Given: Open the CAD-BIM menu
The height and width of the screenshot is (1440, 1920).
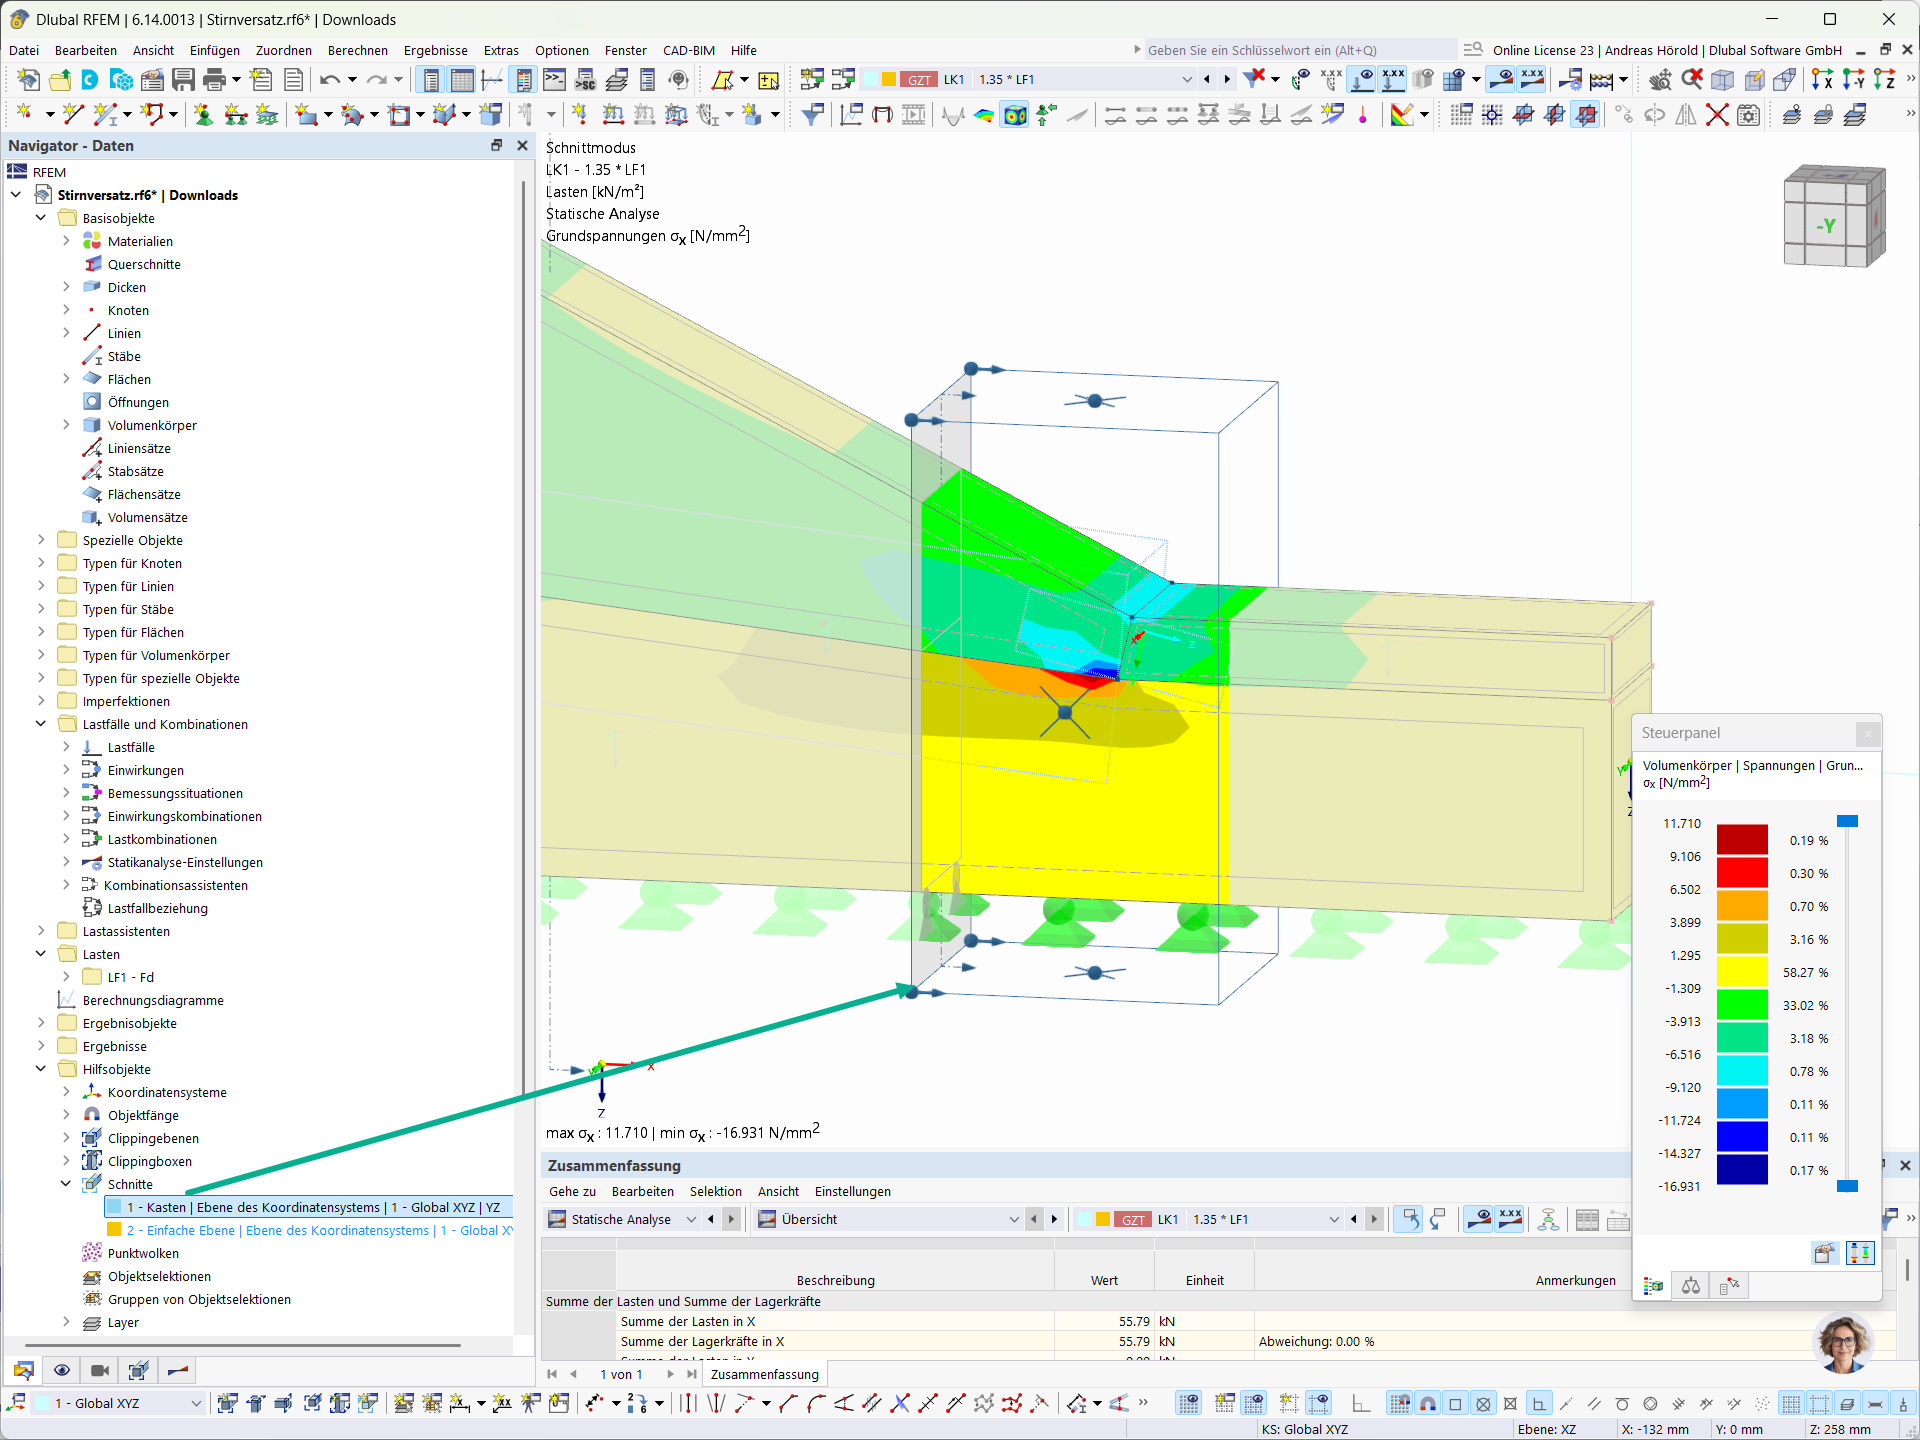Looking at the screenshot, I should click(x=689, y=50).
